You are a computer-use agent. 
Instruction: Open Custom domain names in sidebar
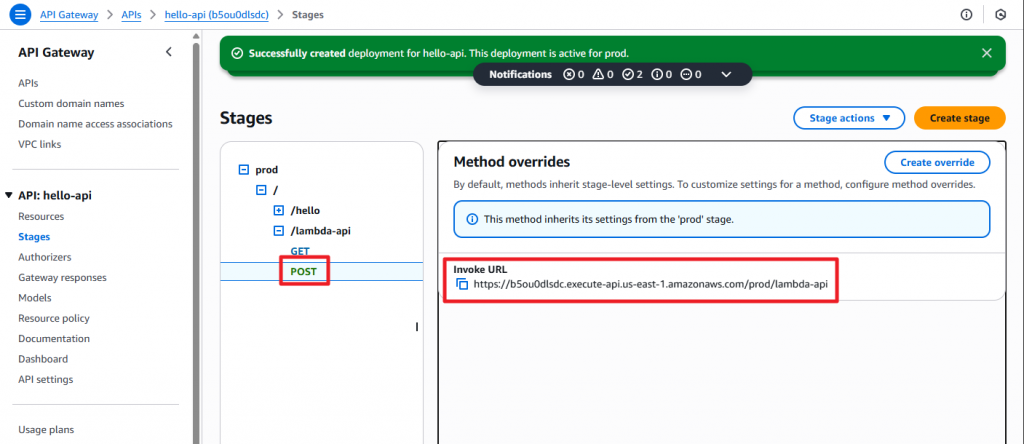coord(71,104)
